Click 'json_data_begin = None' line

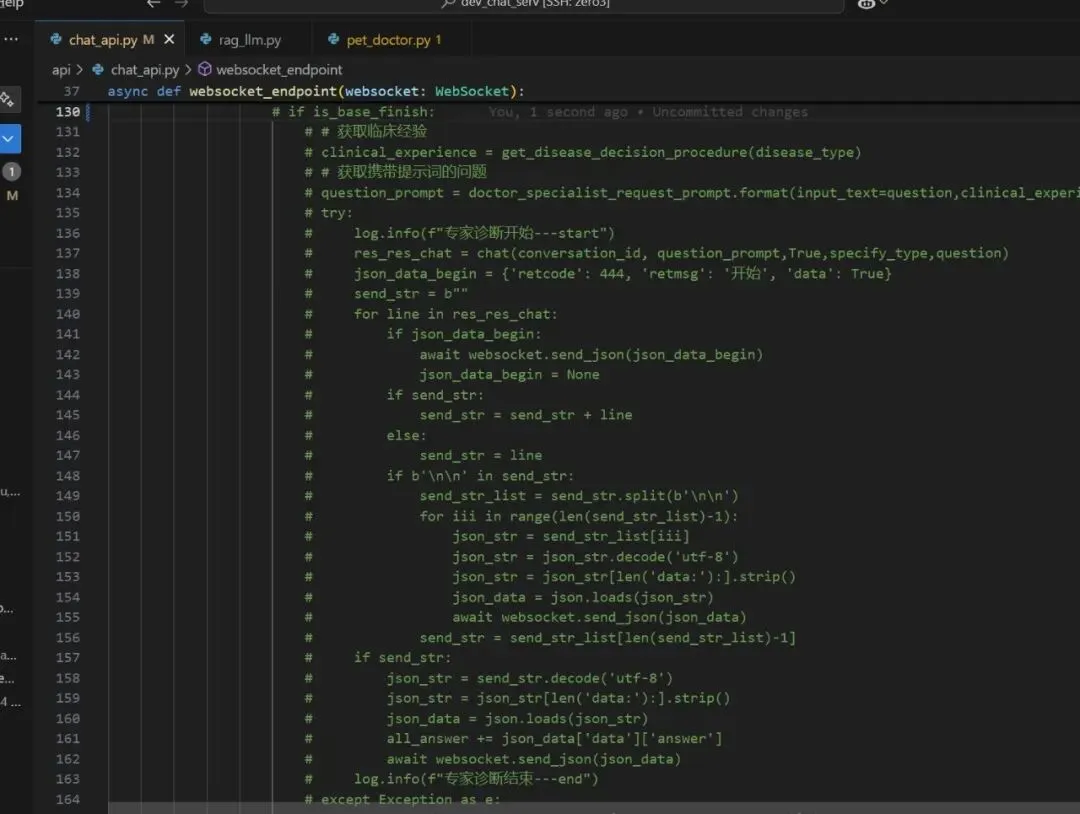(x=509, y=375)
